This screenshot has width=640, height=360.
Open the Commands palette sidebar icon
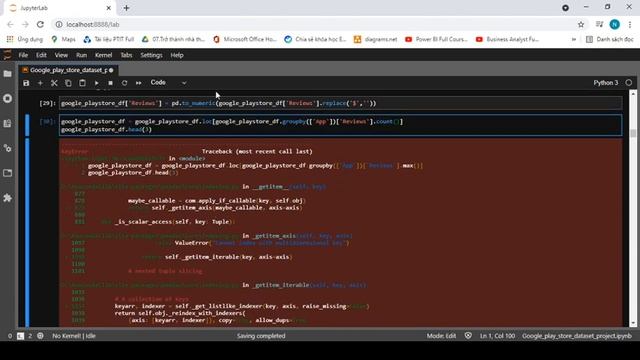tap(7, 123)
